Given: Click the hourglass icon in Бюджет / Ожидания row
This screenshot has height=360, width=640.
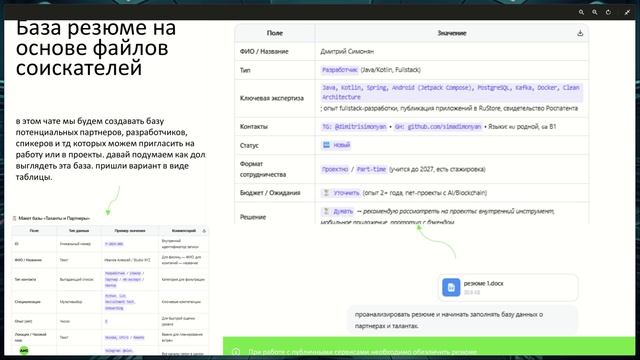Looking at the screenshot, I should click(326, 193).
